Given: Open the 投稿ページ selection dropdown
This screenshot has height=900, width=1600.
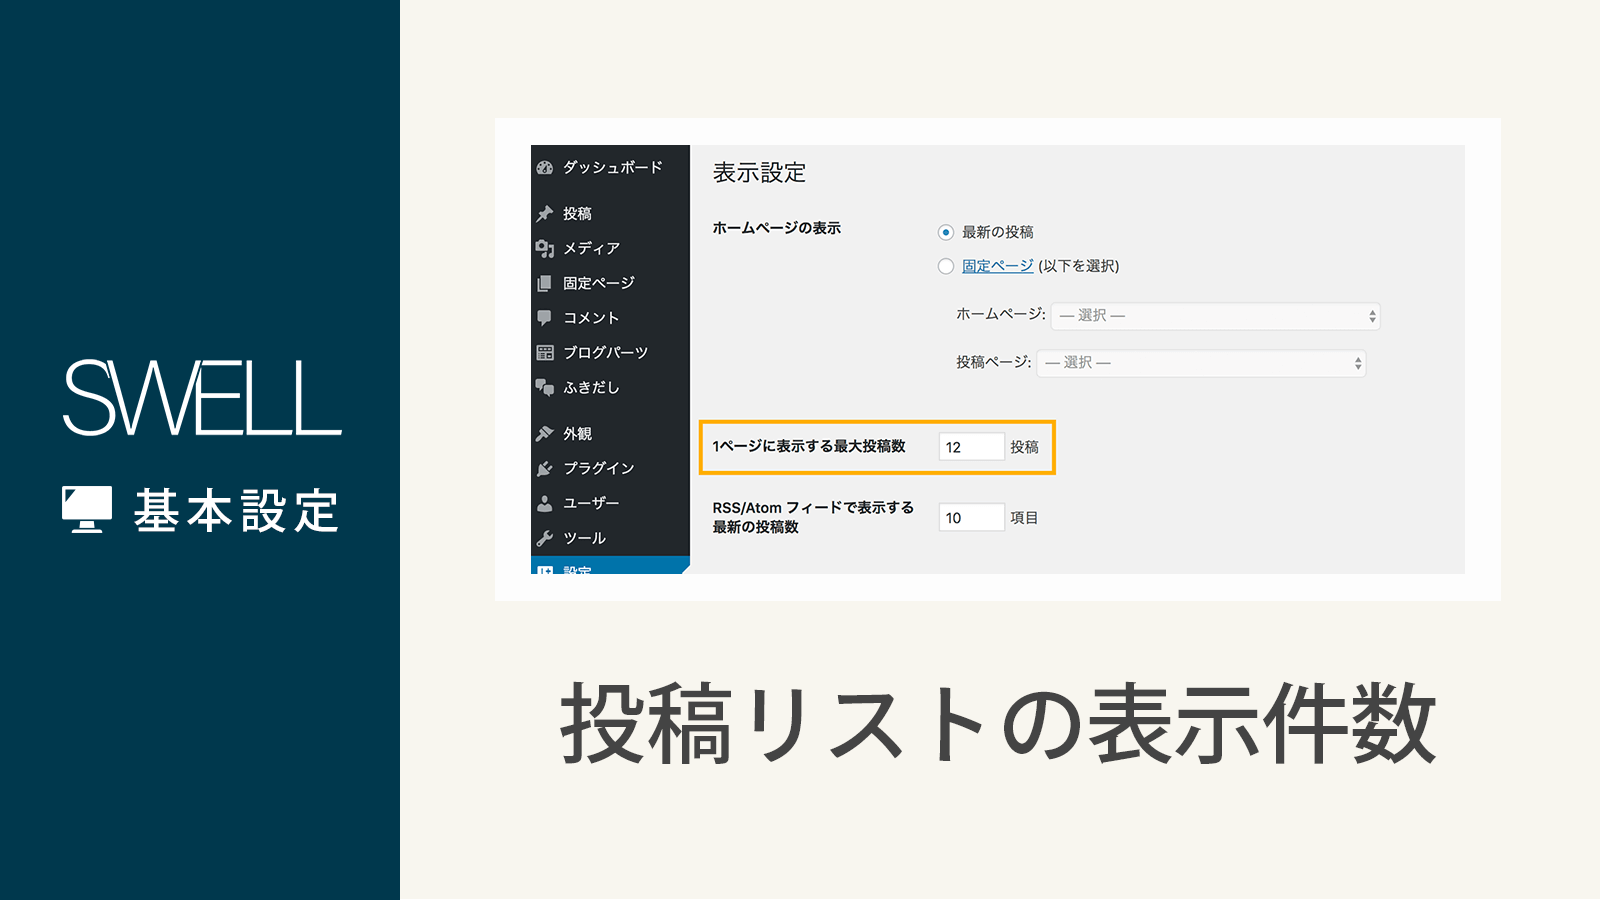Looking at the screenshot, I should pyautogui.click(x=1200, y=362).
